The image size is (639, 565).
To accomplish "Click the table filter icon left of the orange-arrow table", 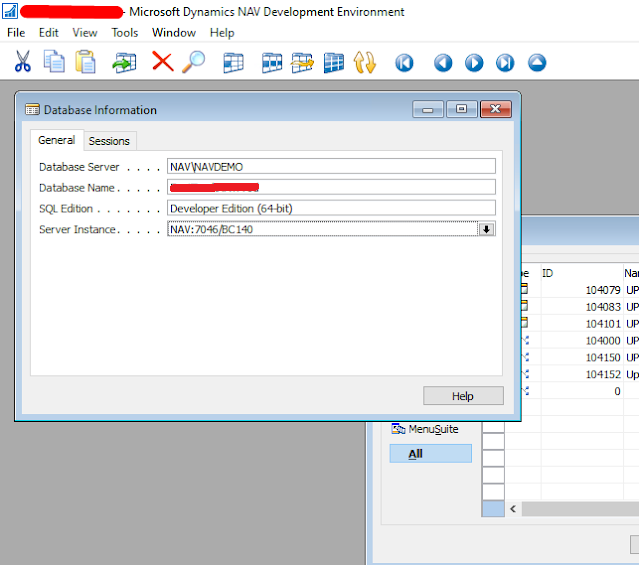I will pyautogui.click(x=272, y=63).
